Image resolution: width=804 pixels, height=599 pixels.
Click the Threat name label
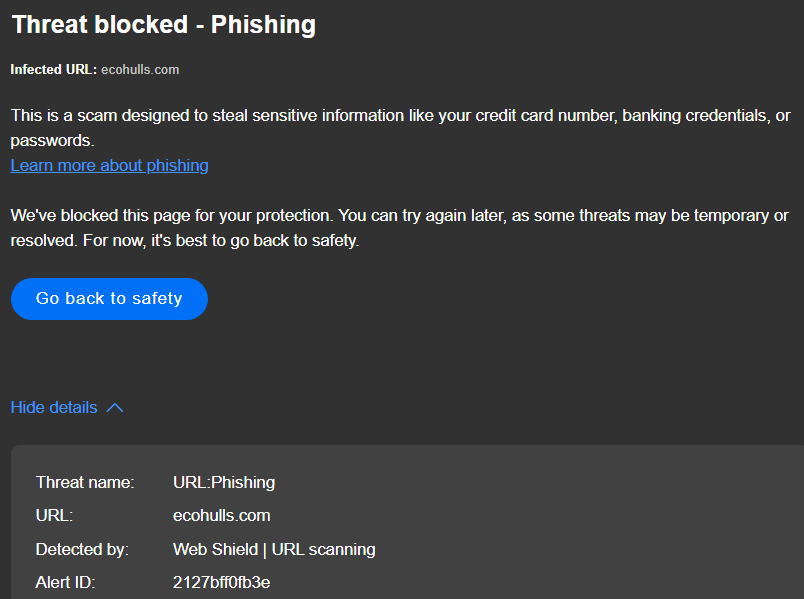[x=85, y=483]
